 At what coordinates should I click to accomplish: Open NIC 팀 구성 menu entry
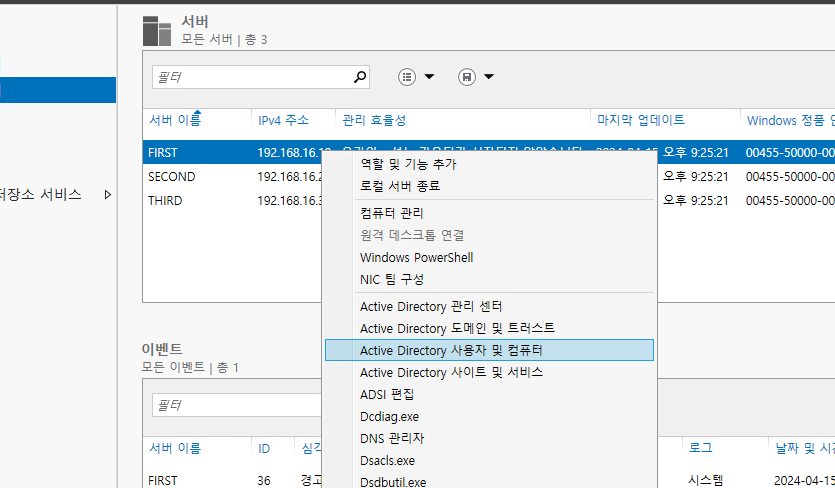392,279
